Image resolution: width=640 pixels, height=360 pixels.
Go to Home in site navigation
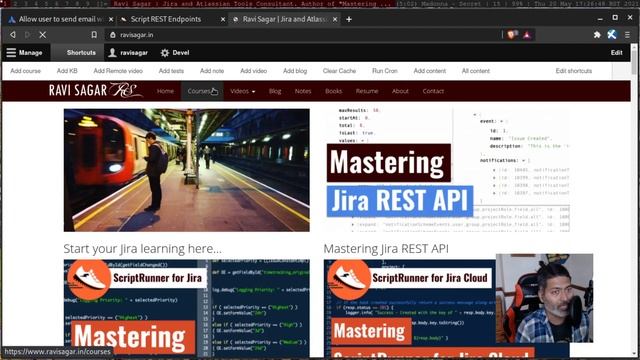[165, 91]
